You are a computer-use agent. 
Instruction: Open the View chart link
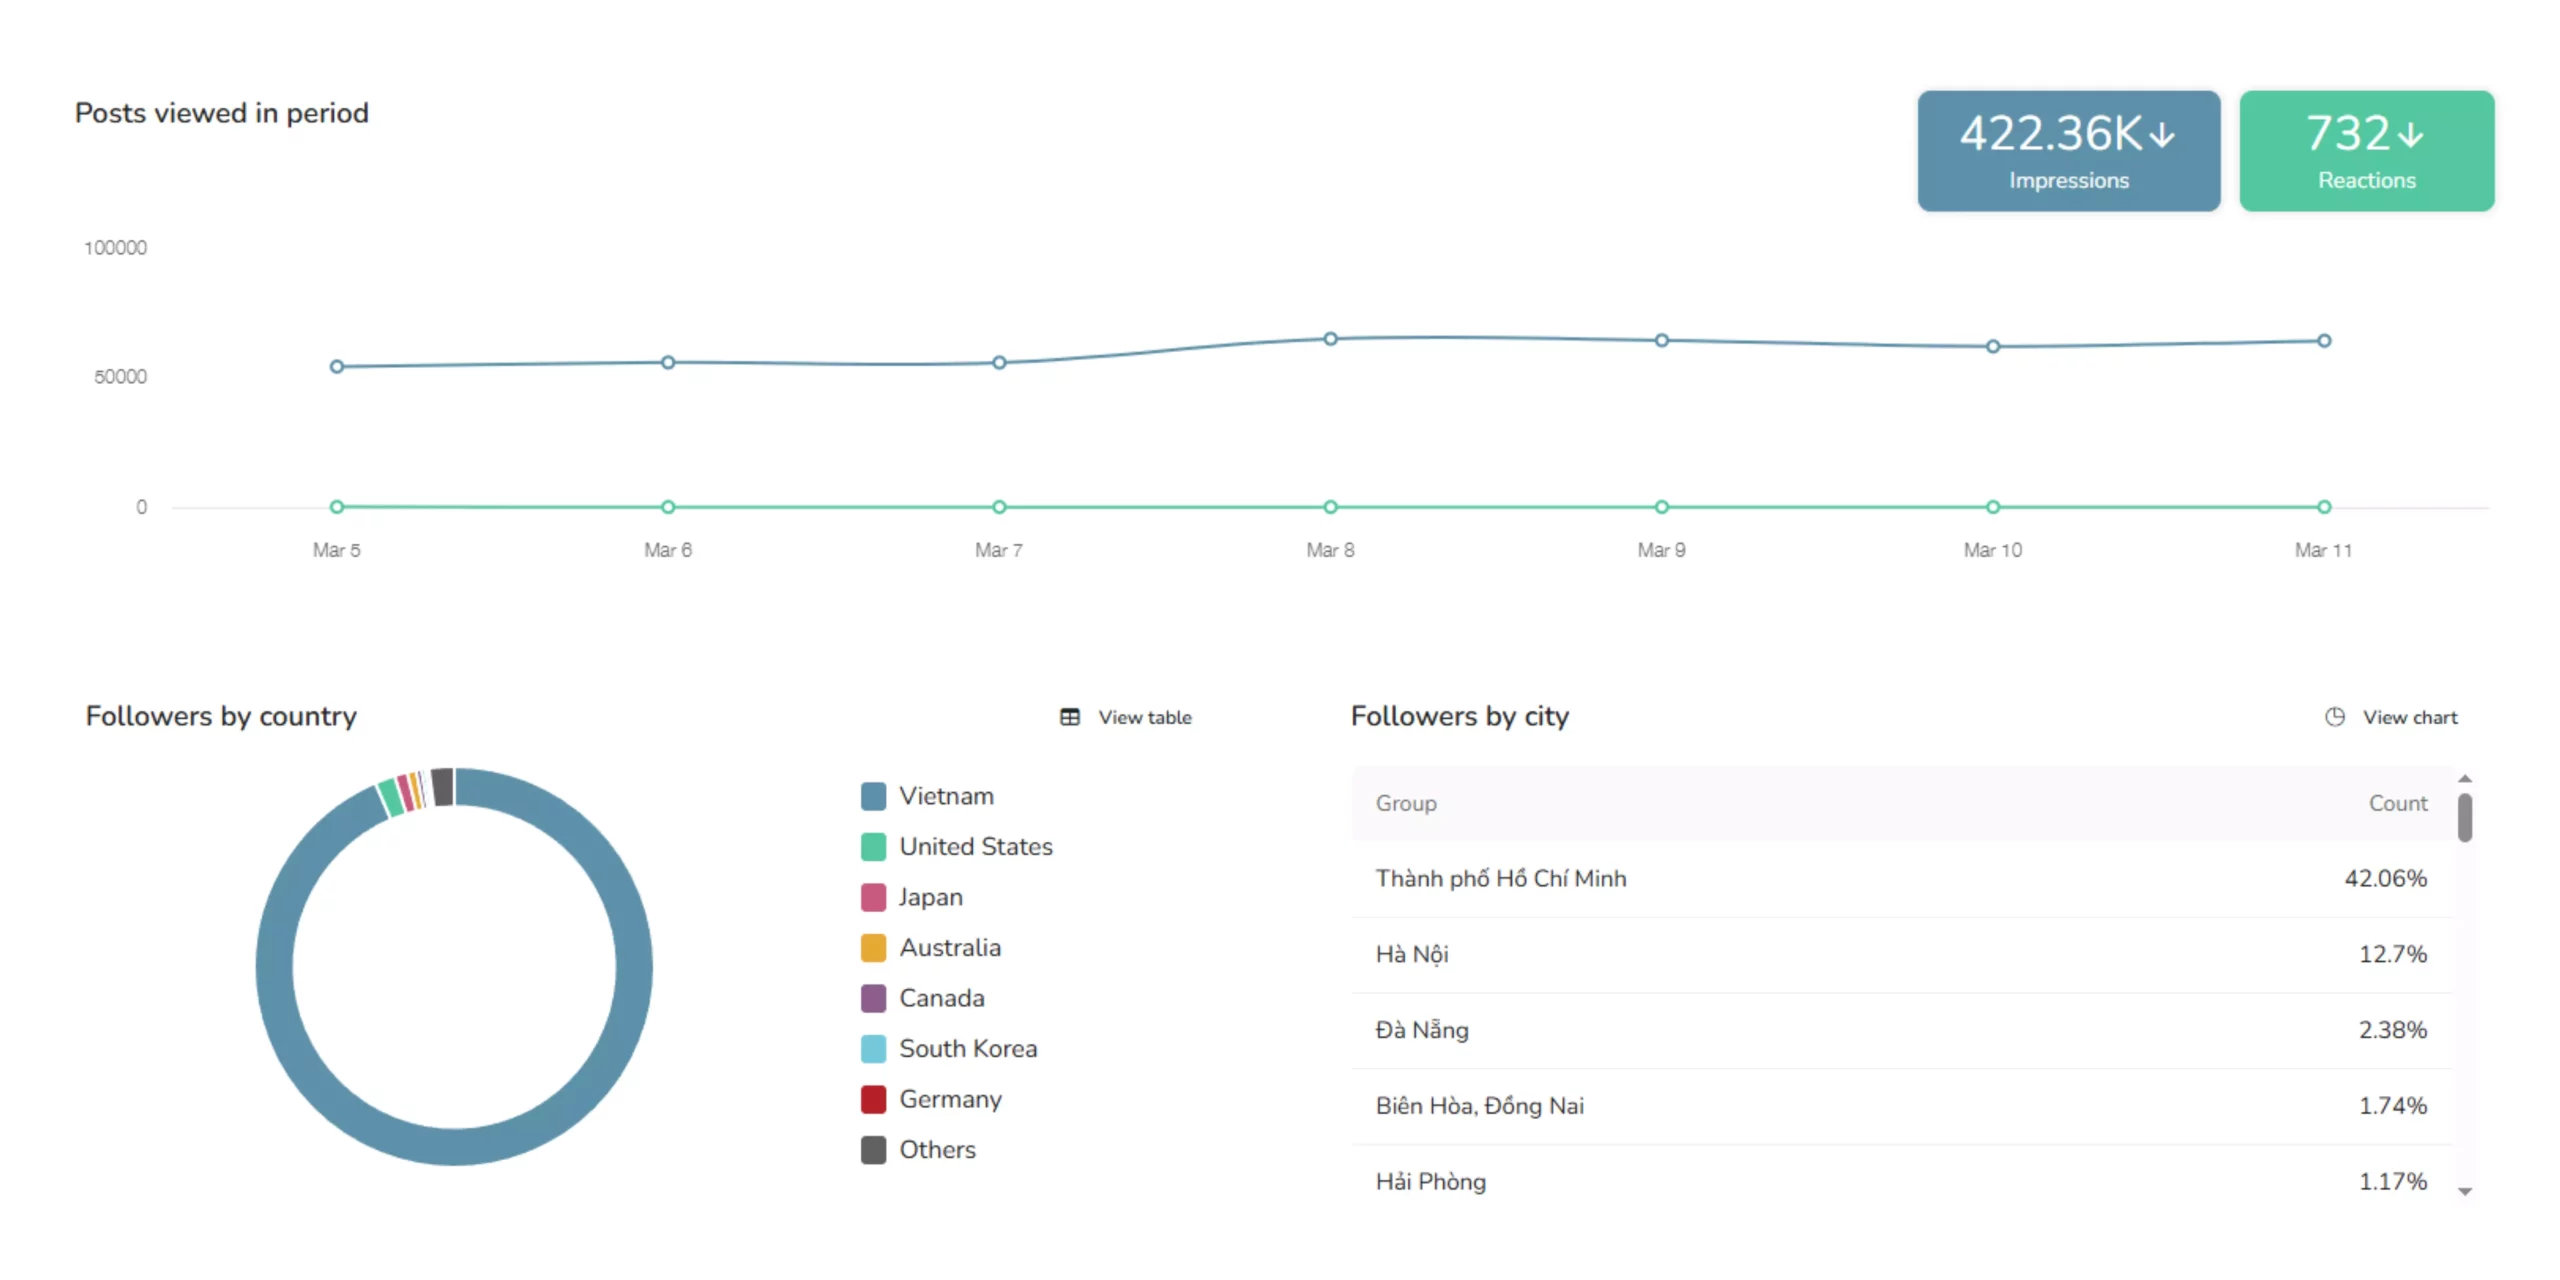[2409, 717]
